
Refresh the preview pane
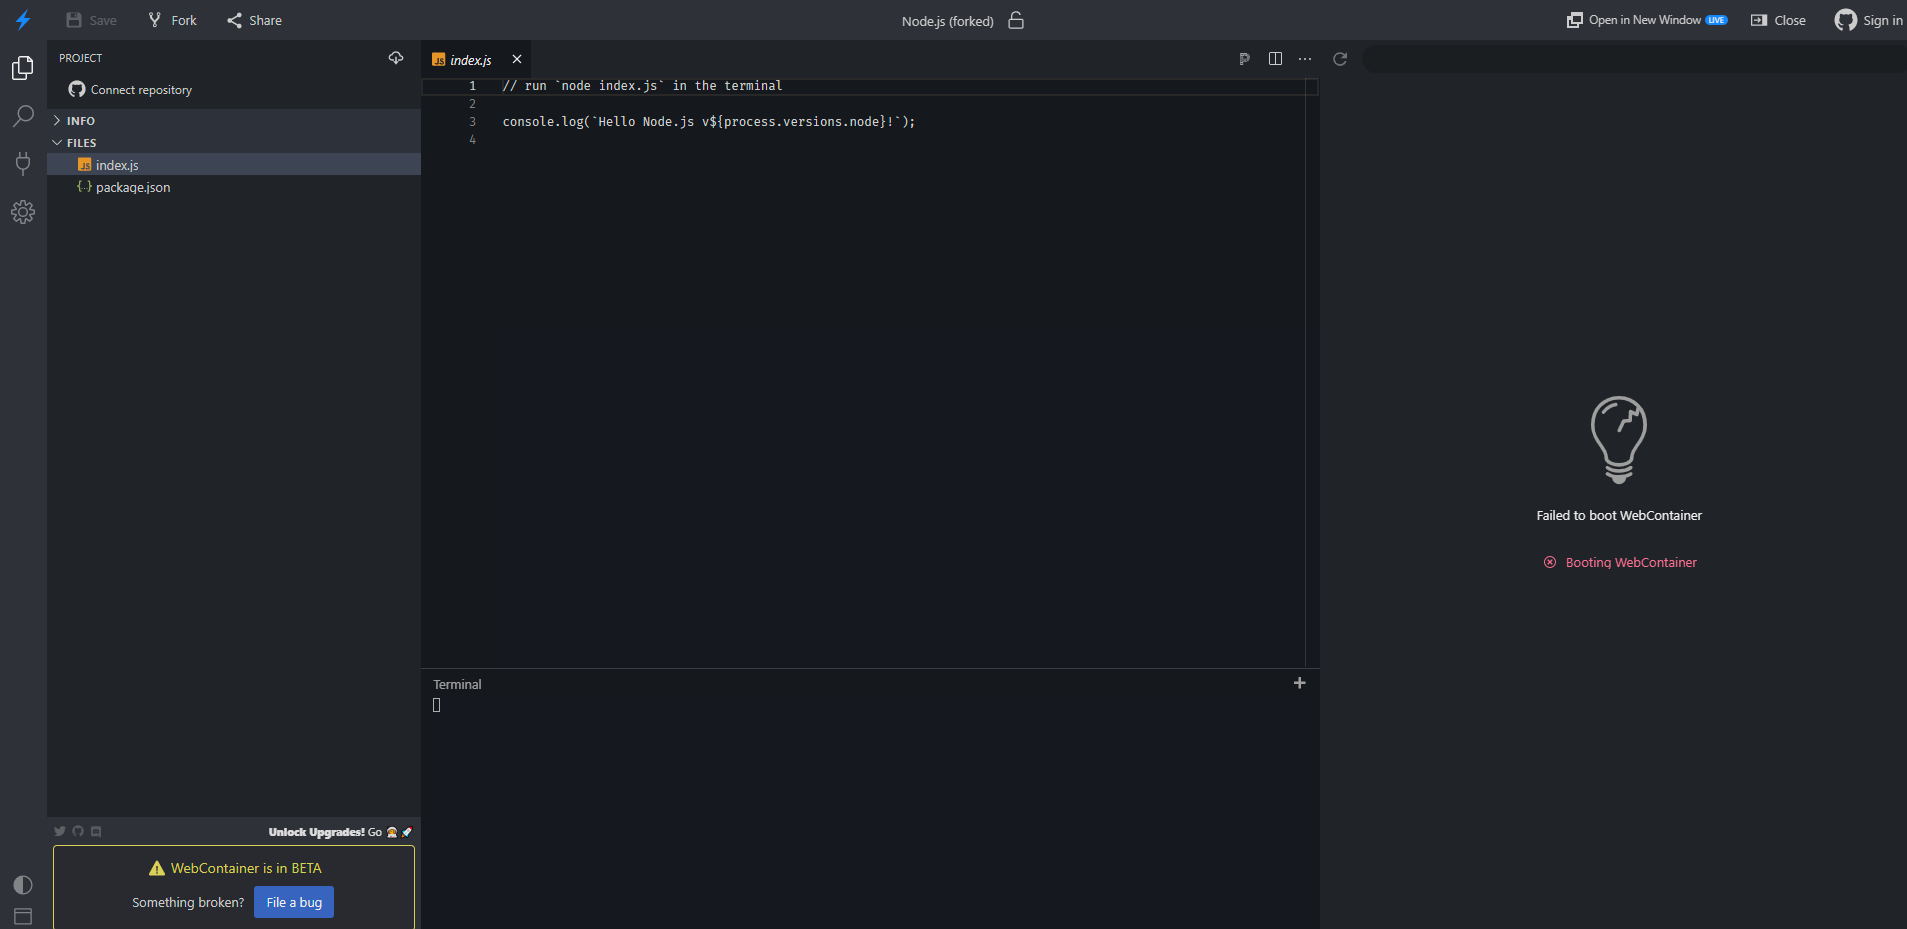[1340, 58]
